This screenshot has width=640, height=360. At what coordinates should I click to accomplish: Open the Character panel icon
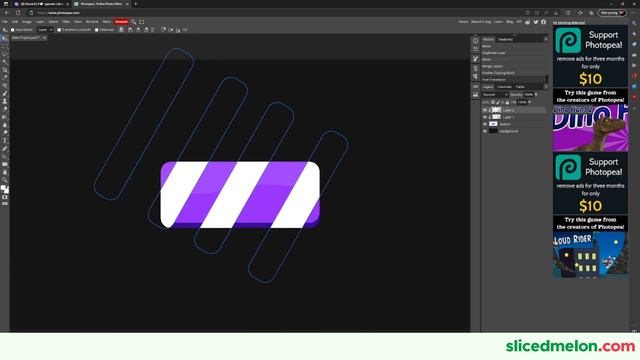(476, 69)
